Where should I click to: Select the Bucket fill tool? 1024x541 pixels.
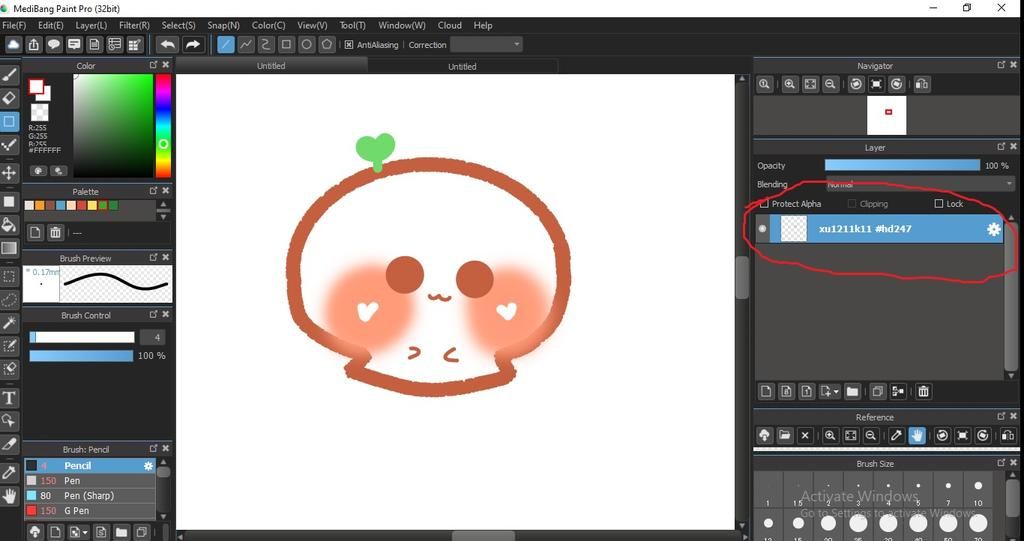(x=9, y=225)
